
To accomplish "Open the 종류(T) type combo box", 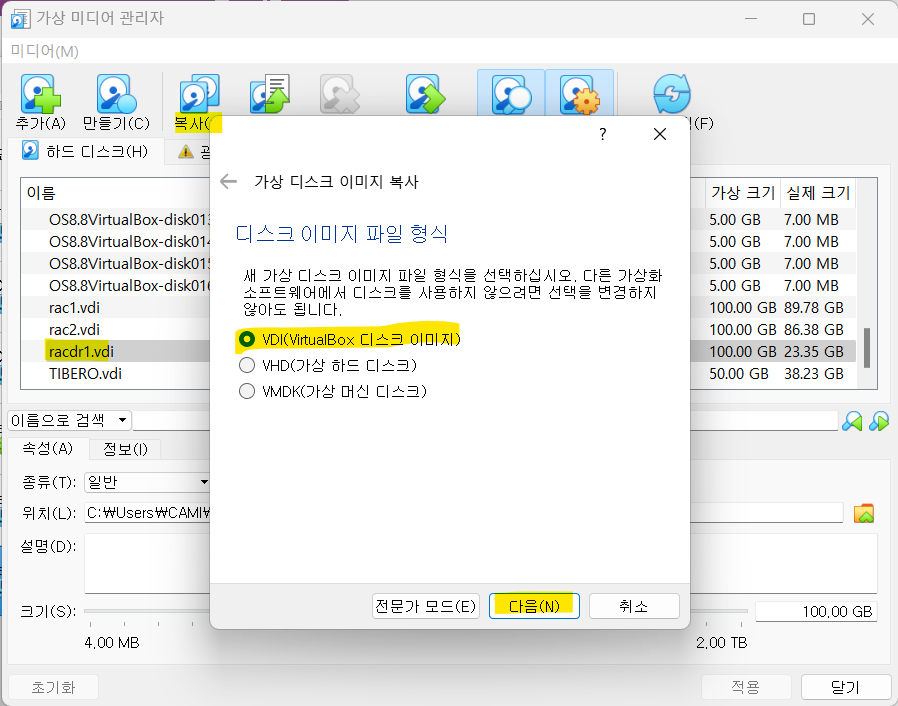I will 147,482.
